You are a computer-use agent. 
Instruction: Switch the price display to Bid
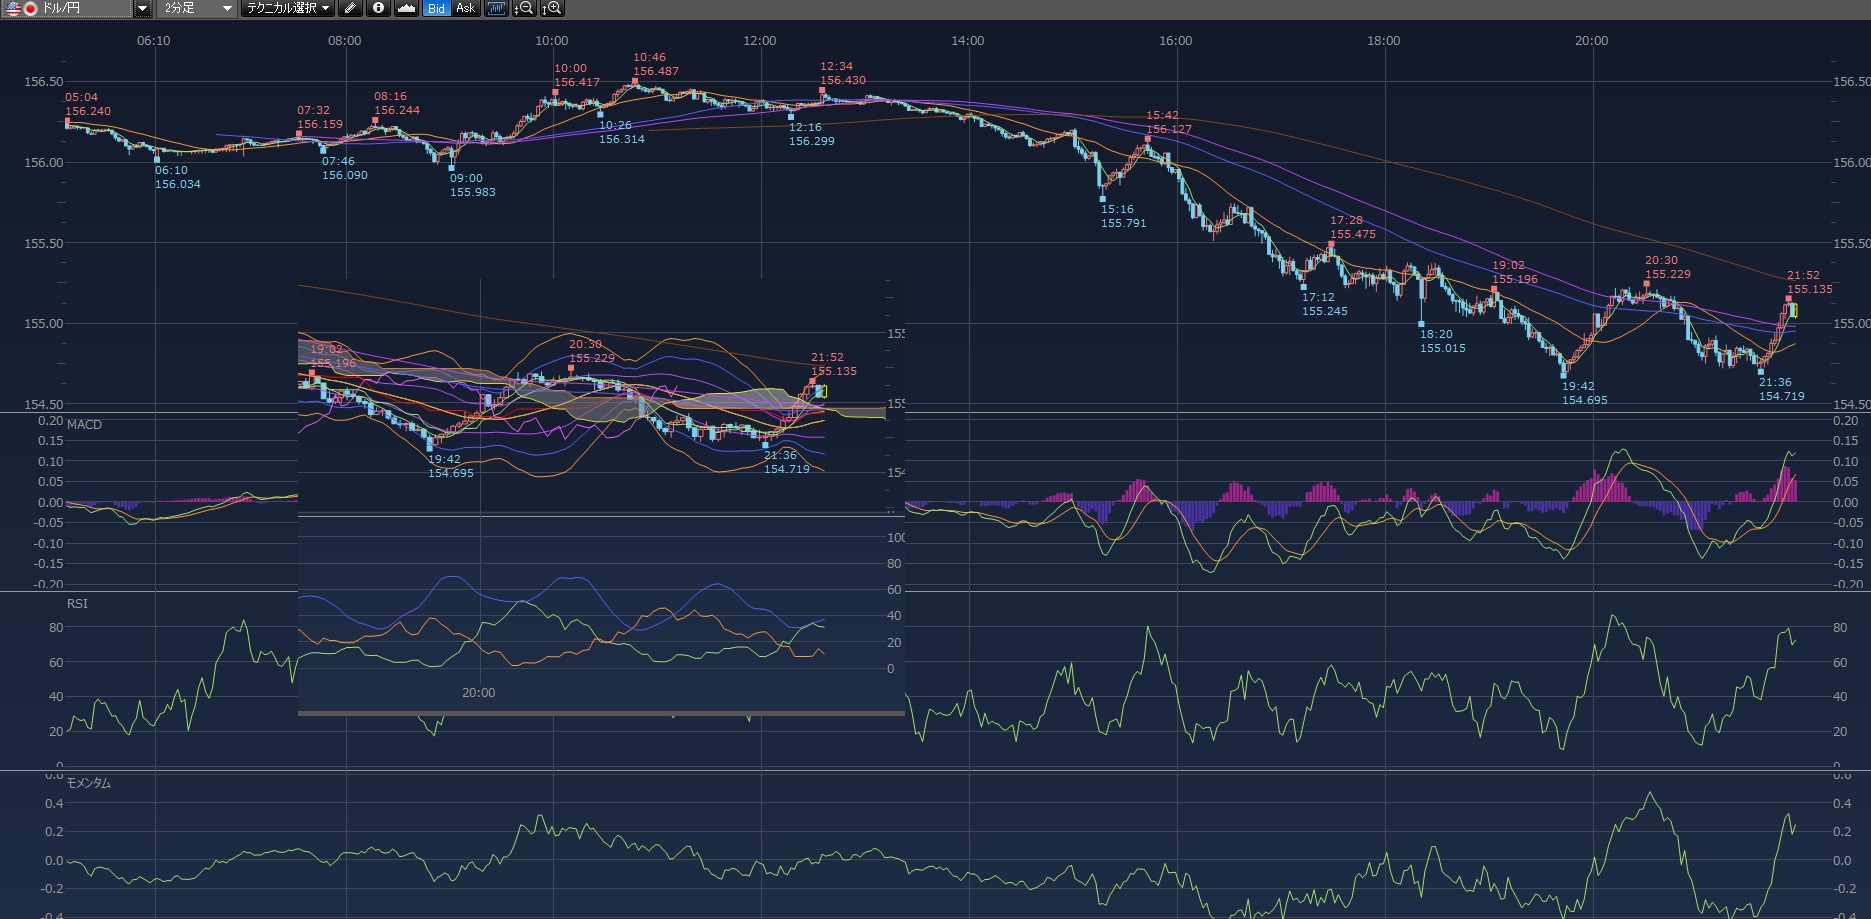point(436,9)
